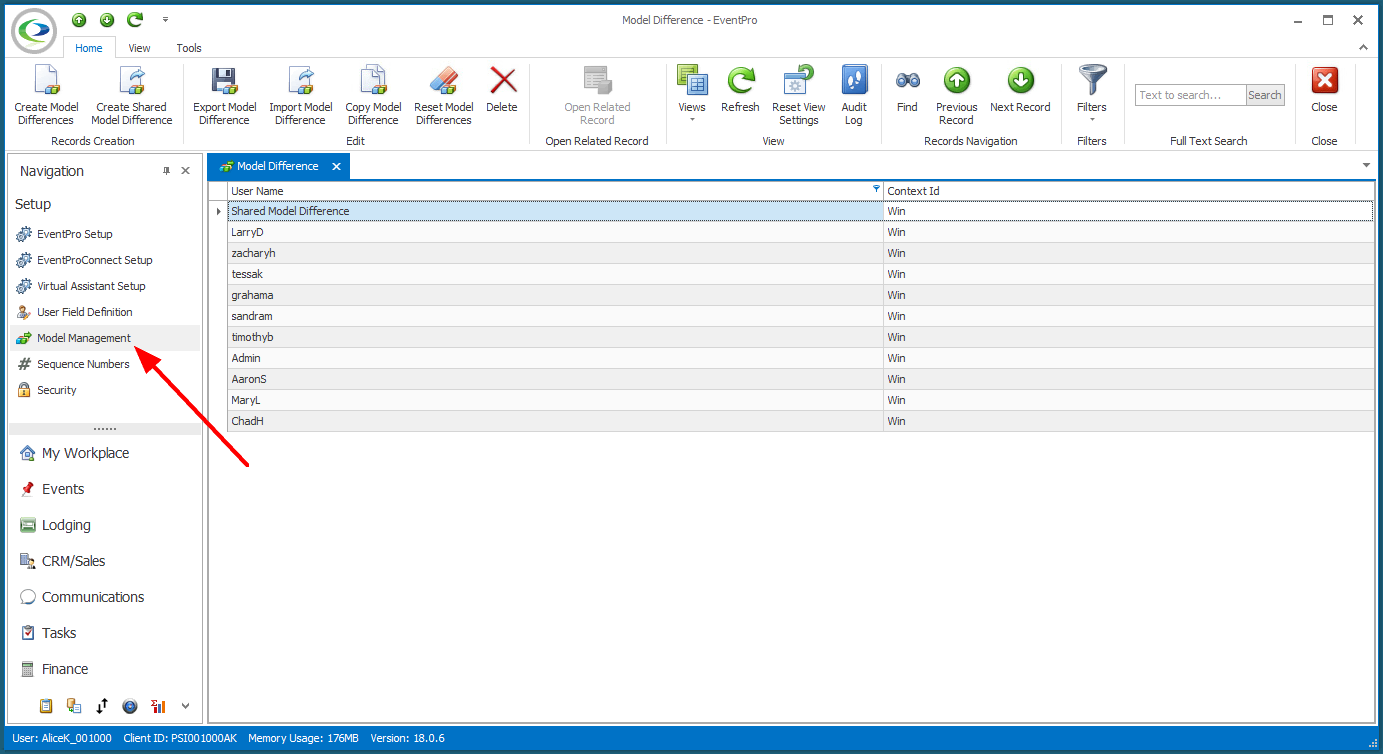Switch to the Home ribbon tab
The height and width of the screenshot is (754, 1383).
89,48
